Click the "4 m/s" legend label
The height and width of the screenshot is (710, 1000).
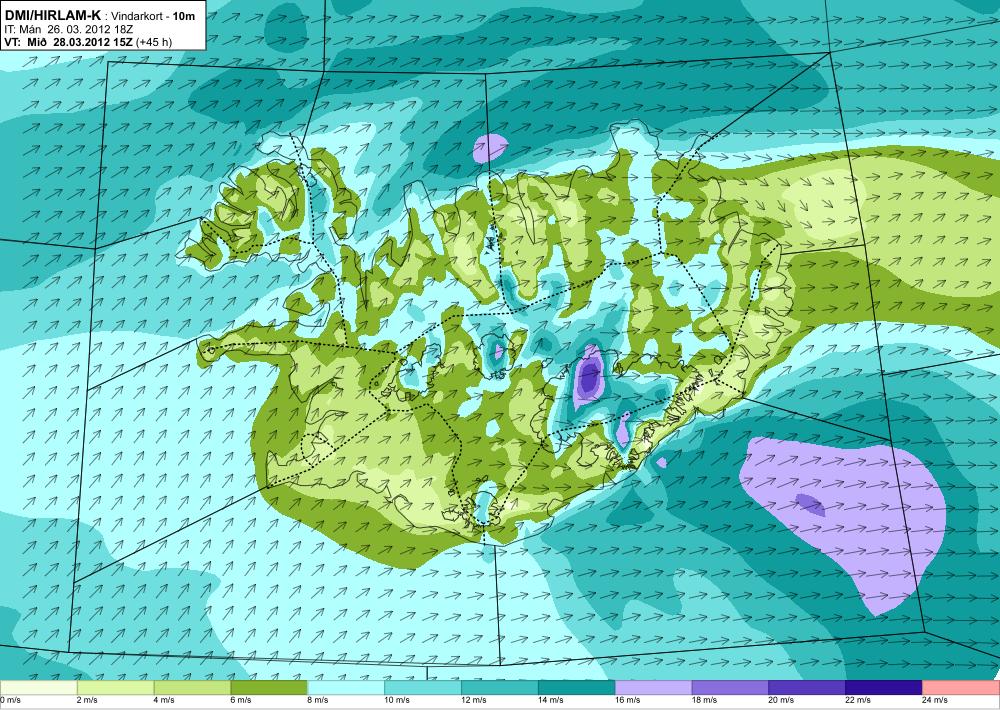[x=164, y=700]
